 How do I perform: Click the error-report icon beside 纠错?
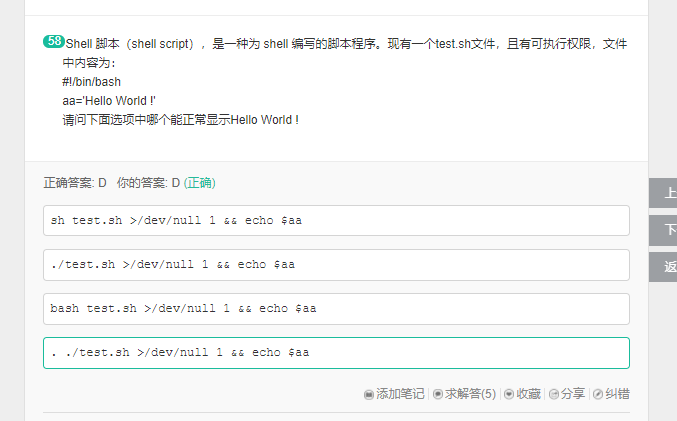pyautogui.click(x=598, y=394)
